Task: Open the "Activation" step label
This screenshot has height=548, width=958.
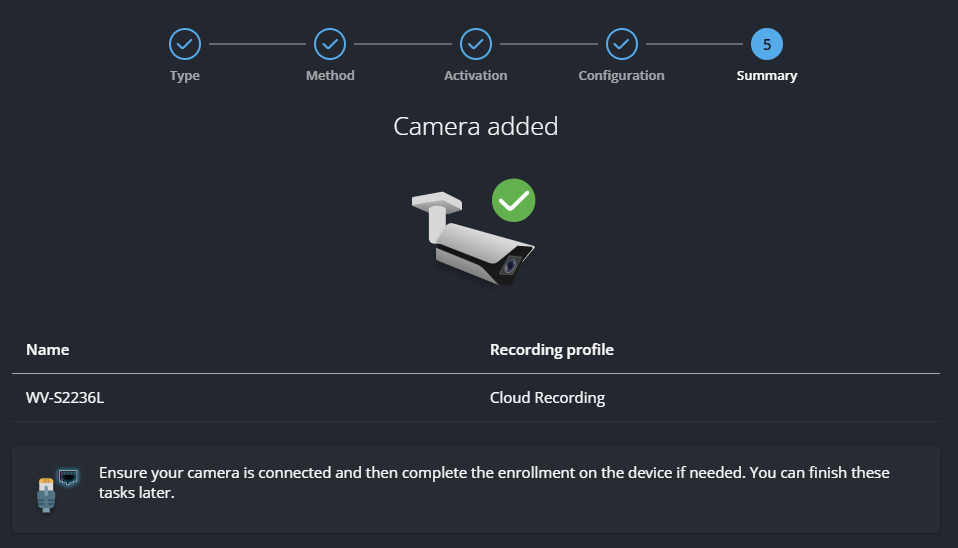Action: pos(476,76)
